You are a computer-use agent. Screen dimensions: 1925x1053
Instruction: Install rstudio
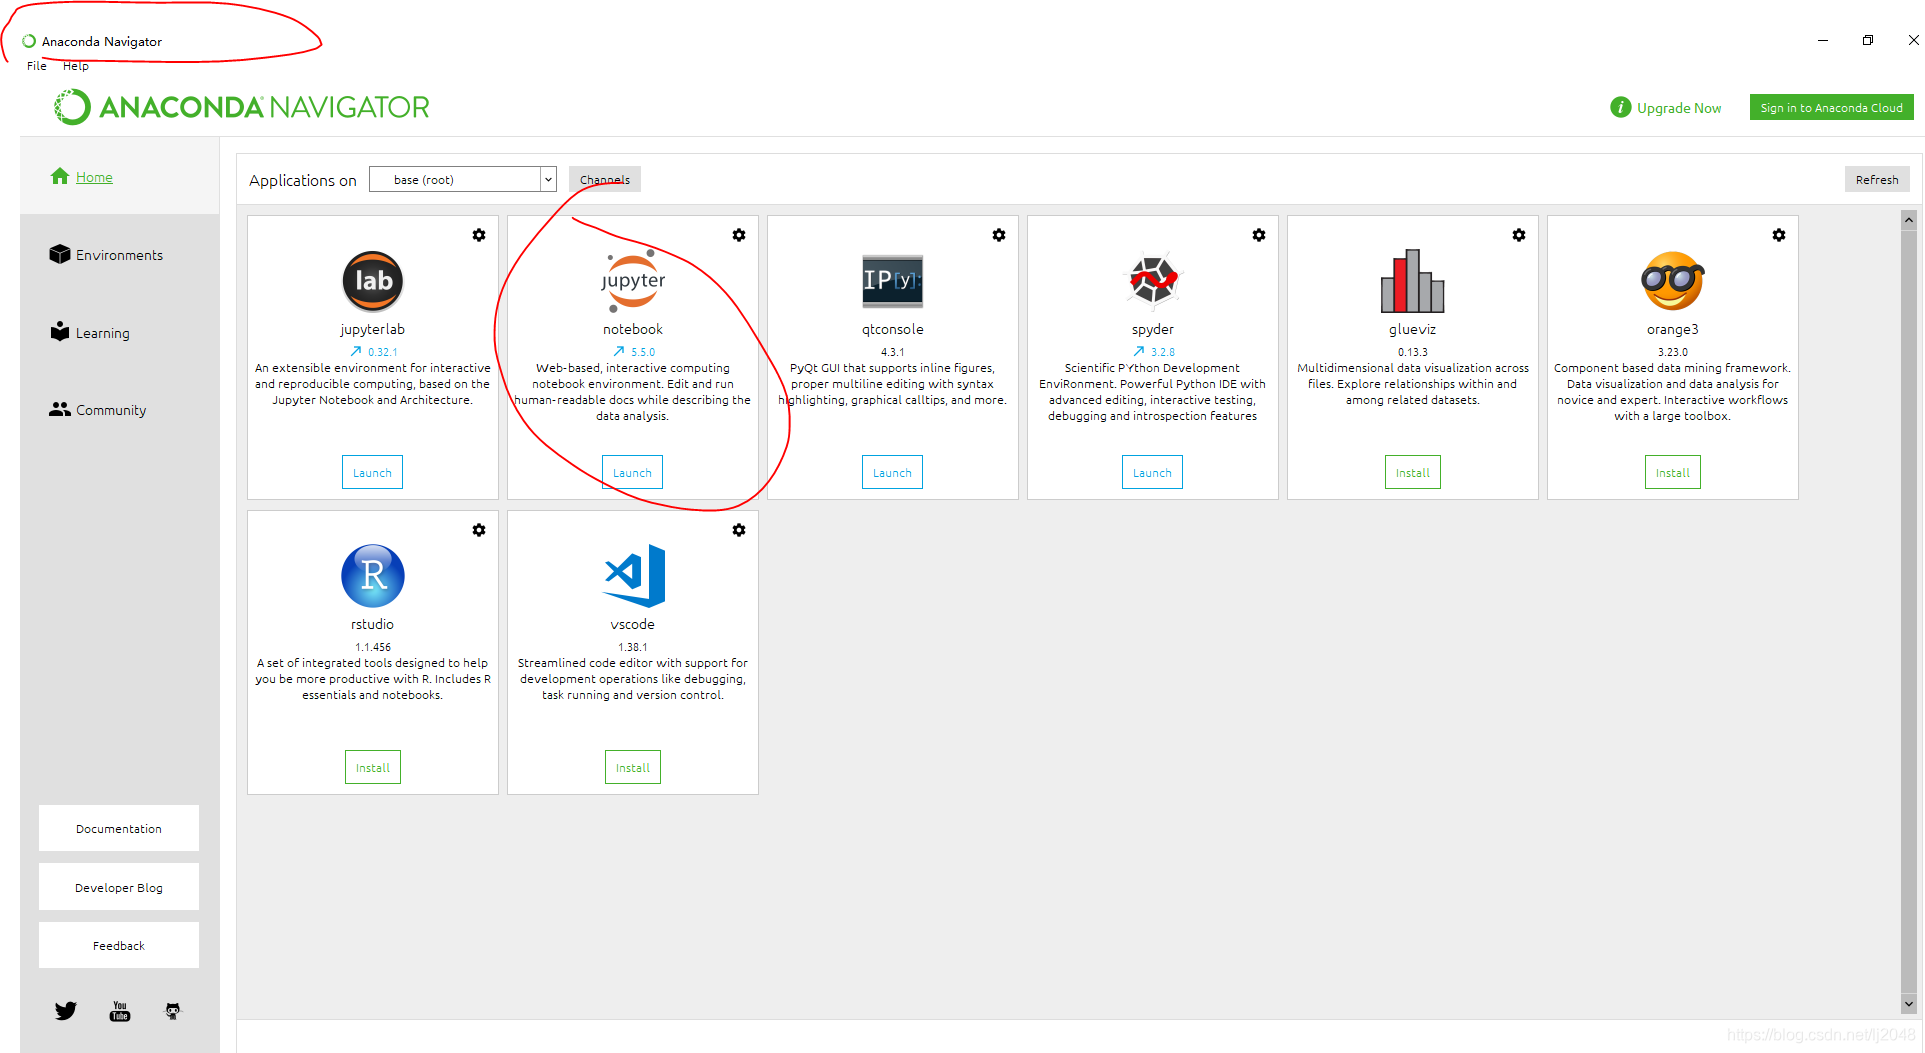[x=373, y=768]
